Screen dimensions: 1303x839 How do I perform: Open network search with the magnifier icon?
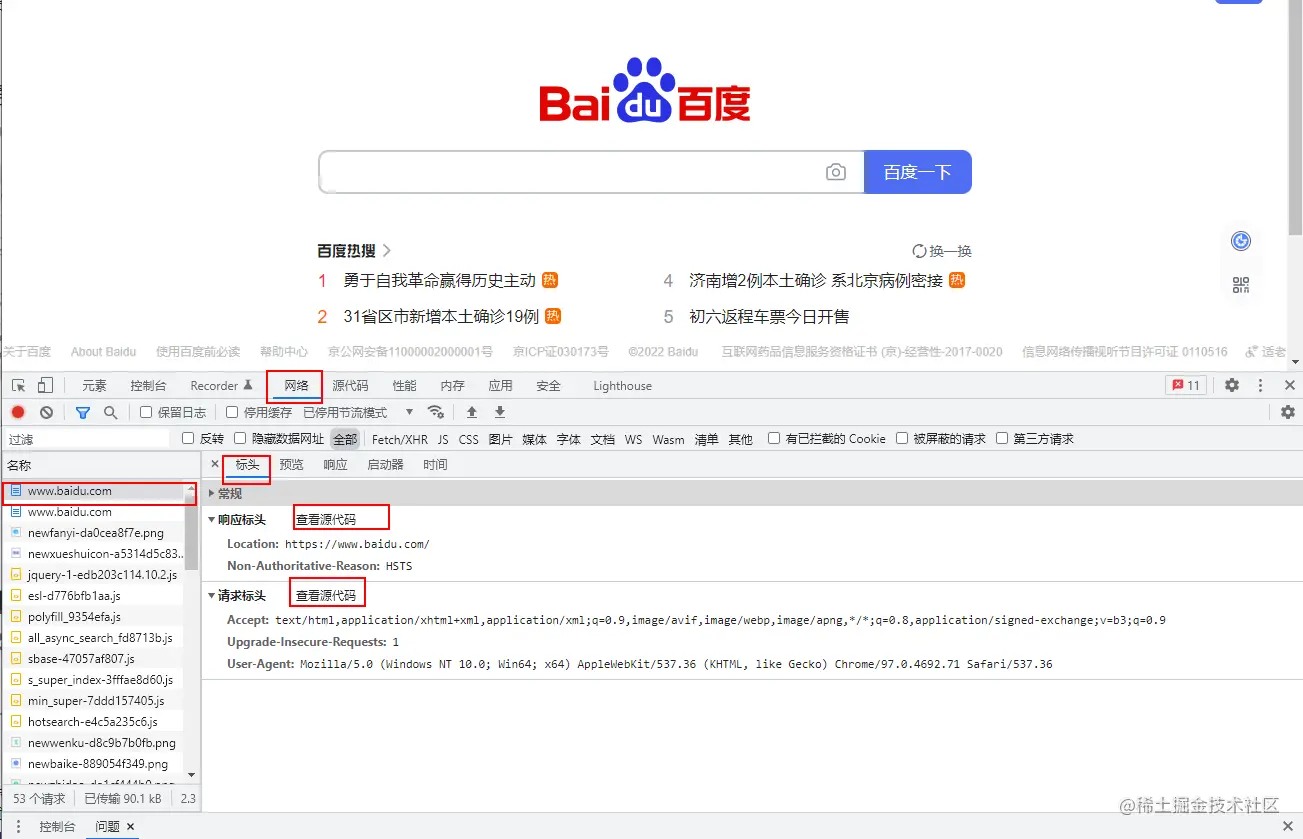[x=111, y=412]
